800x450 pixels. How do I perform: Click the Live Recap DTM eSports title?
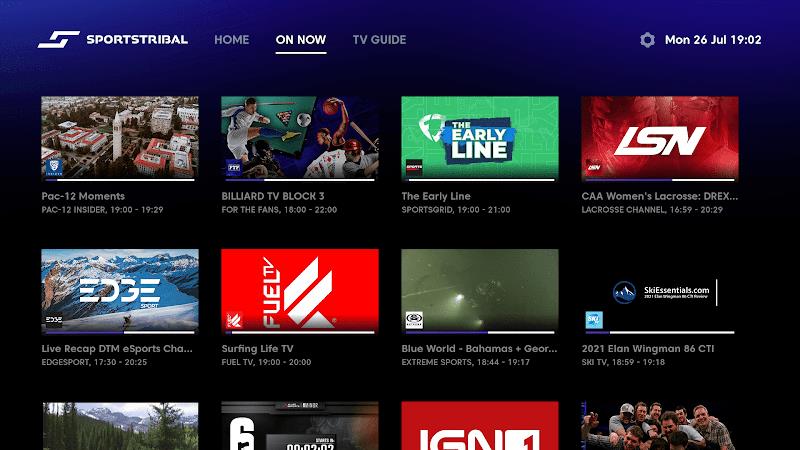[x=117, y=348]
